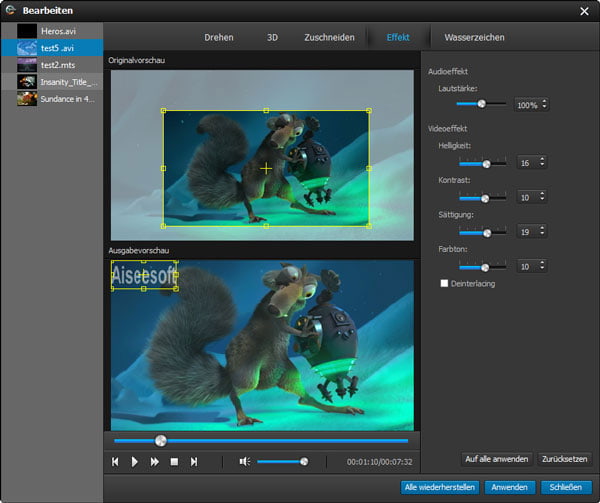The width and height of the screenshot is (600, 503).
Task: Click the Zurücksetzen button
Action: (x=565, y=459)
